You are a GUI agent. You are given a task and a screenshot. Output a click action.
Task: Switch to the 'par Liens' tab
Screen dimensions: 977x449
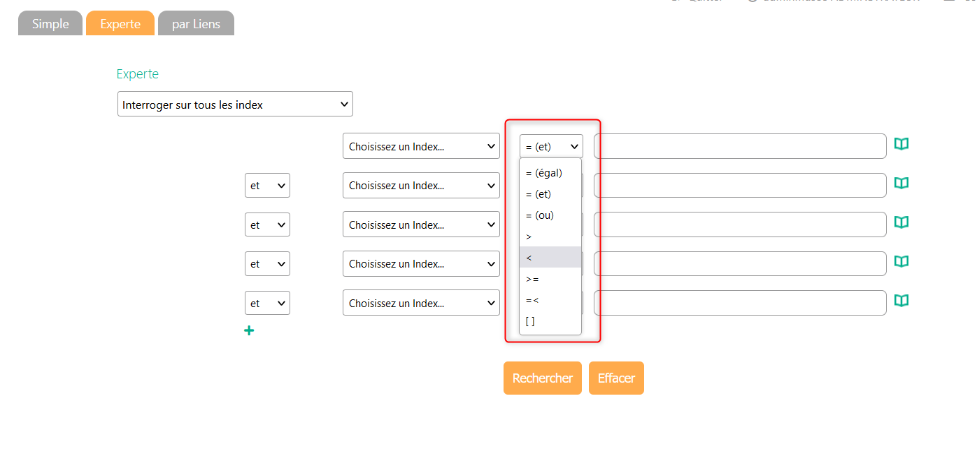pos(196,23)
